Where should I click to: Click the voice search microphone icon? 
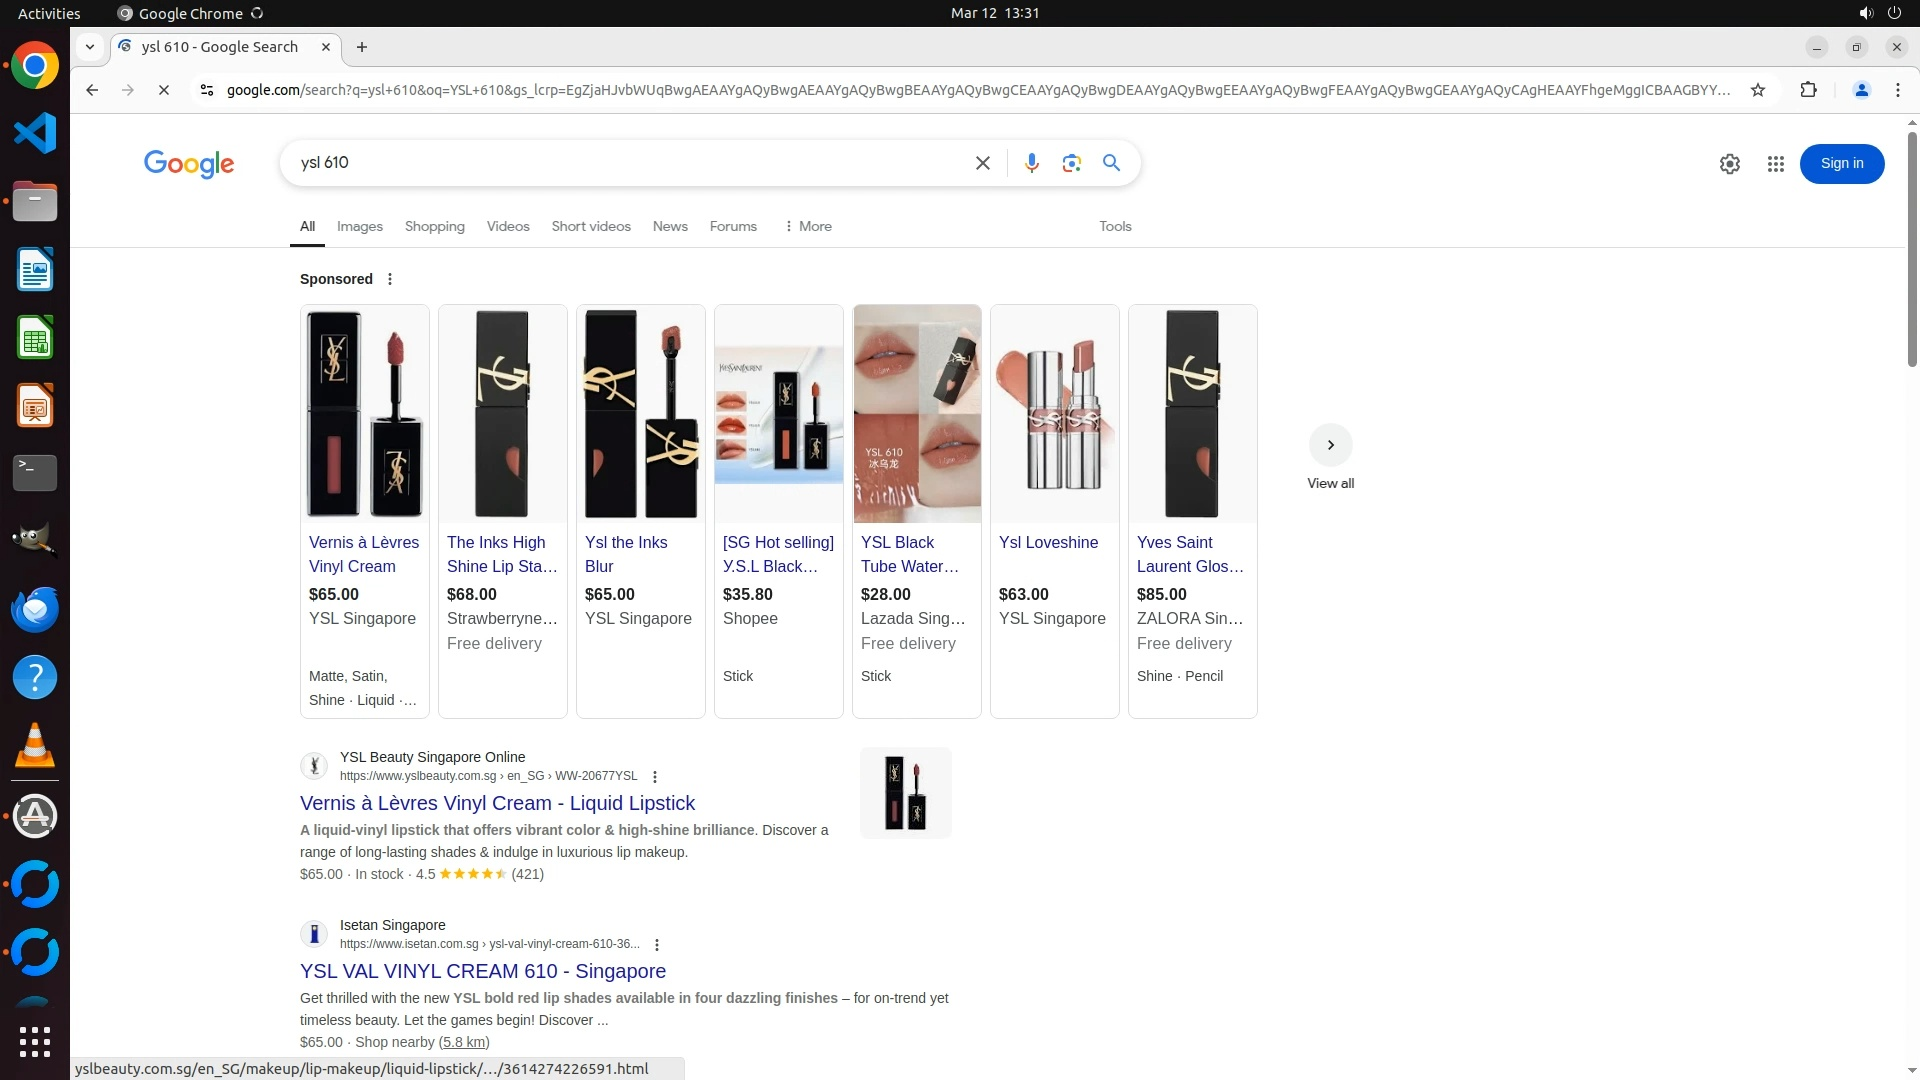[1031, 163]
